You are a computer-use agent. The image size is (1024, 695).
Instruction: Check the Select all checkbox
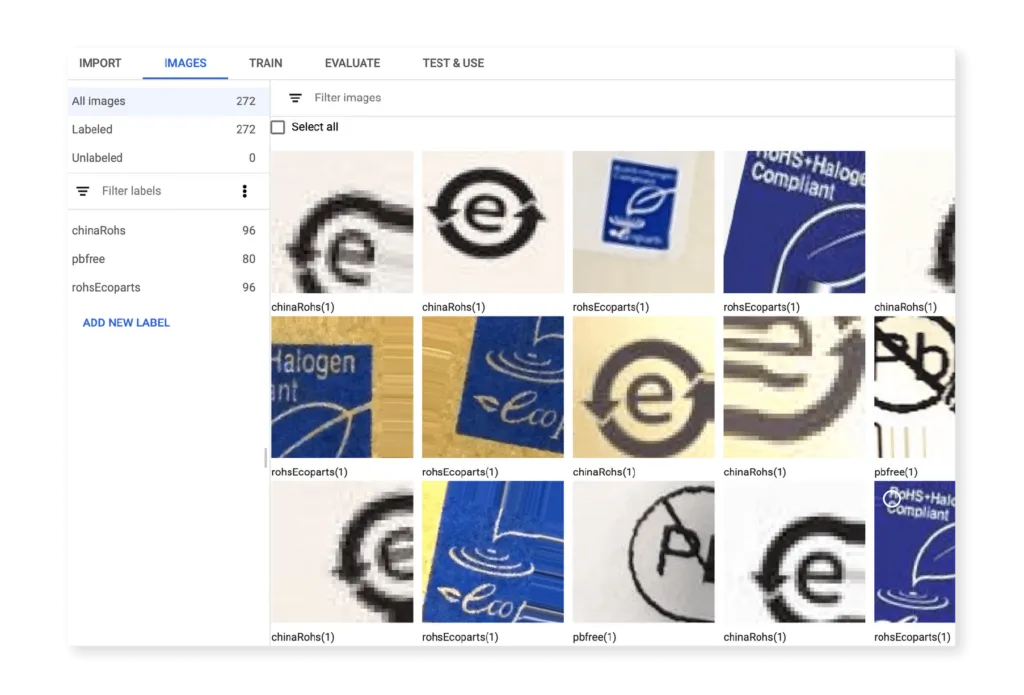(x=277, y=127)
